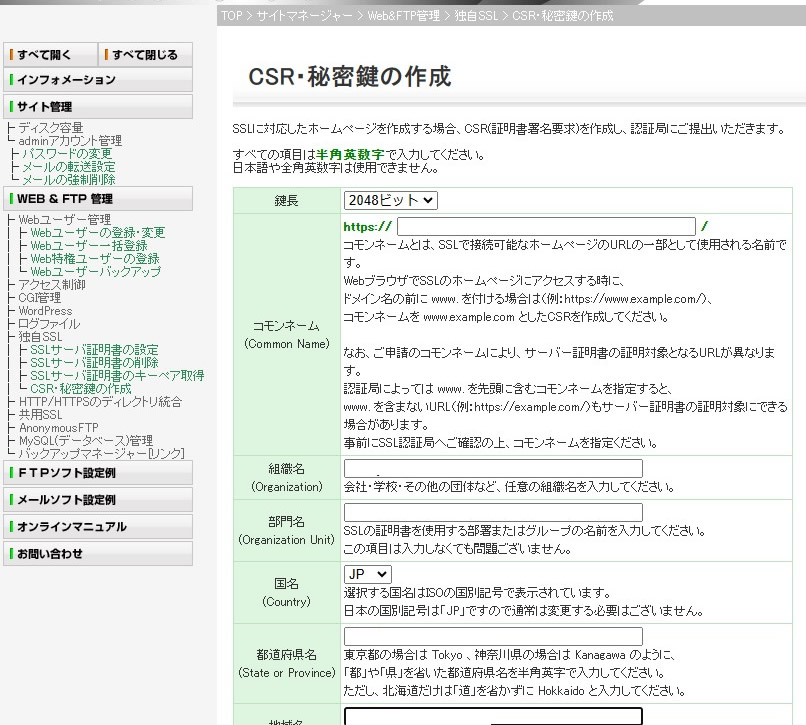806x725 pixels.
Task: Go to TOP in the breadcrumb
Action: [231, 15]
